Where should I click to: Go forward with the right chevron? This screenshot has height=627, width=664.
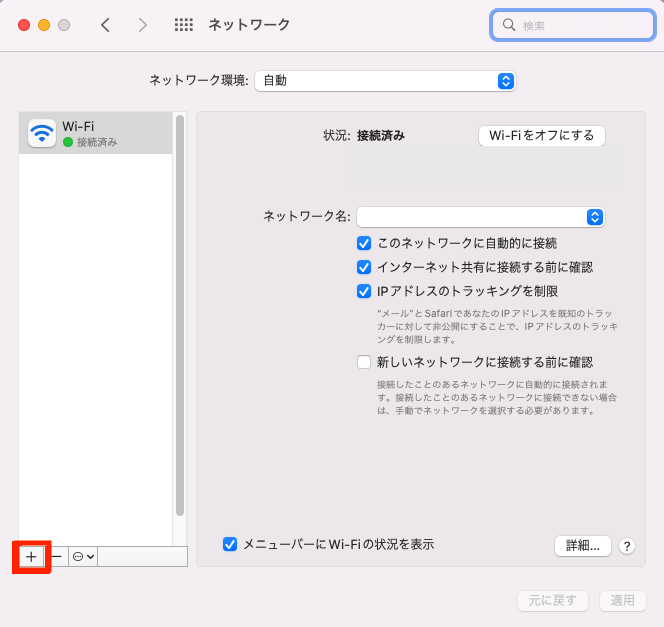coord(143,25)
